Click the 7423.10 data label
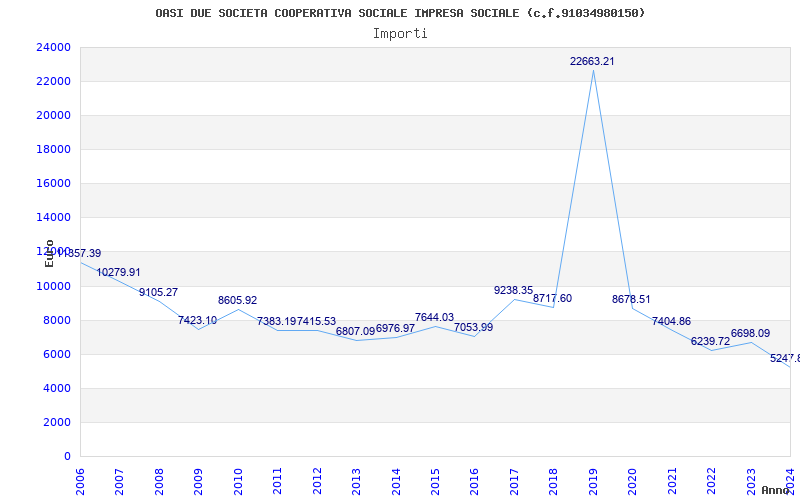 coord(197,320)
